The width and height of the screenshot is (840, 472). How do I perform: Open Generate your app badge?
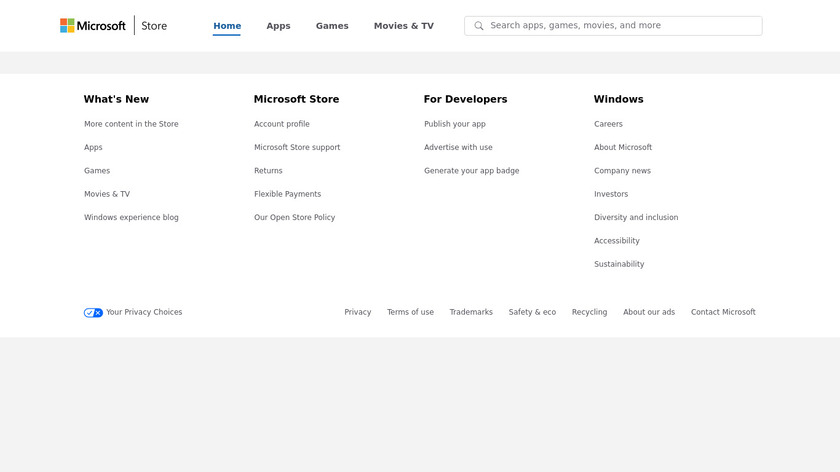[472, 171]
